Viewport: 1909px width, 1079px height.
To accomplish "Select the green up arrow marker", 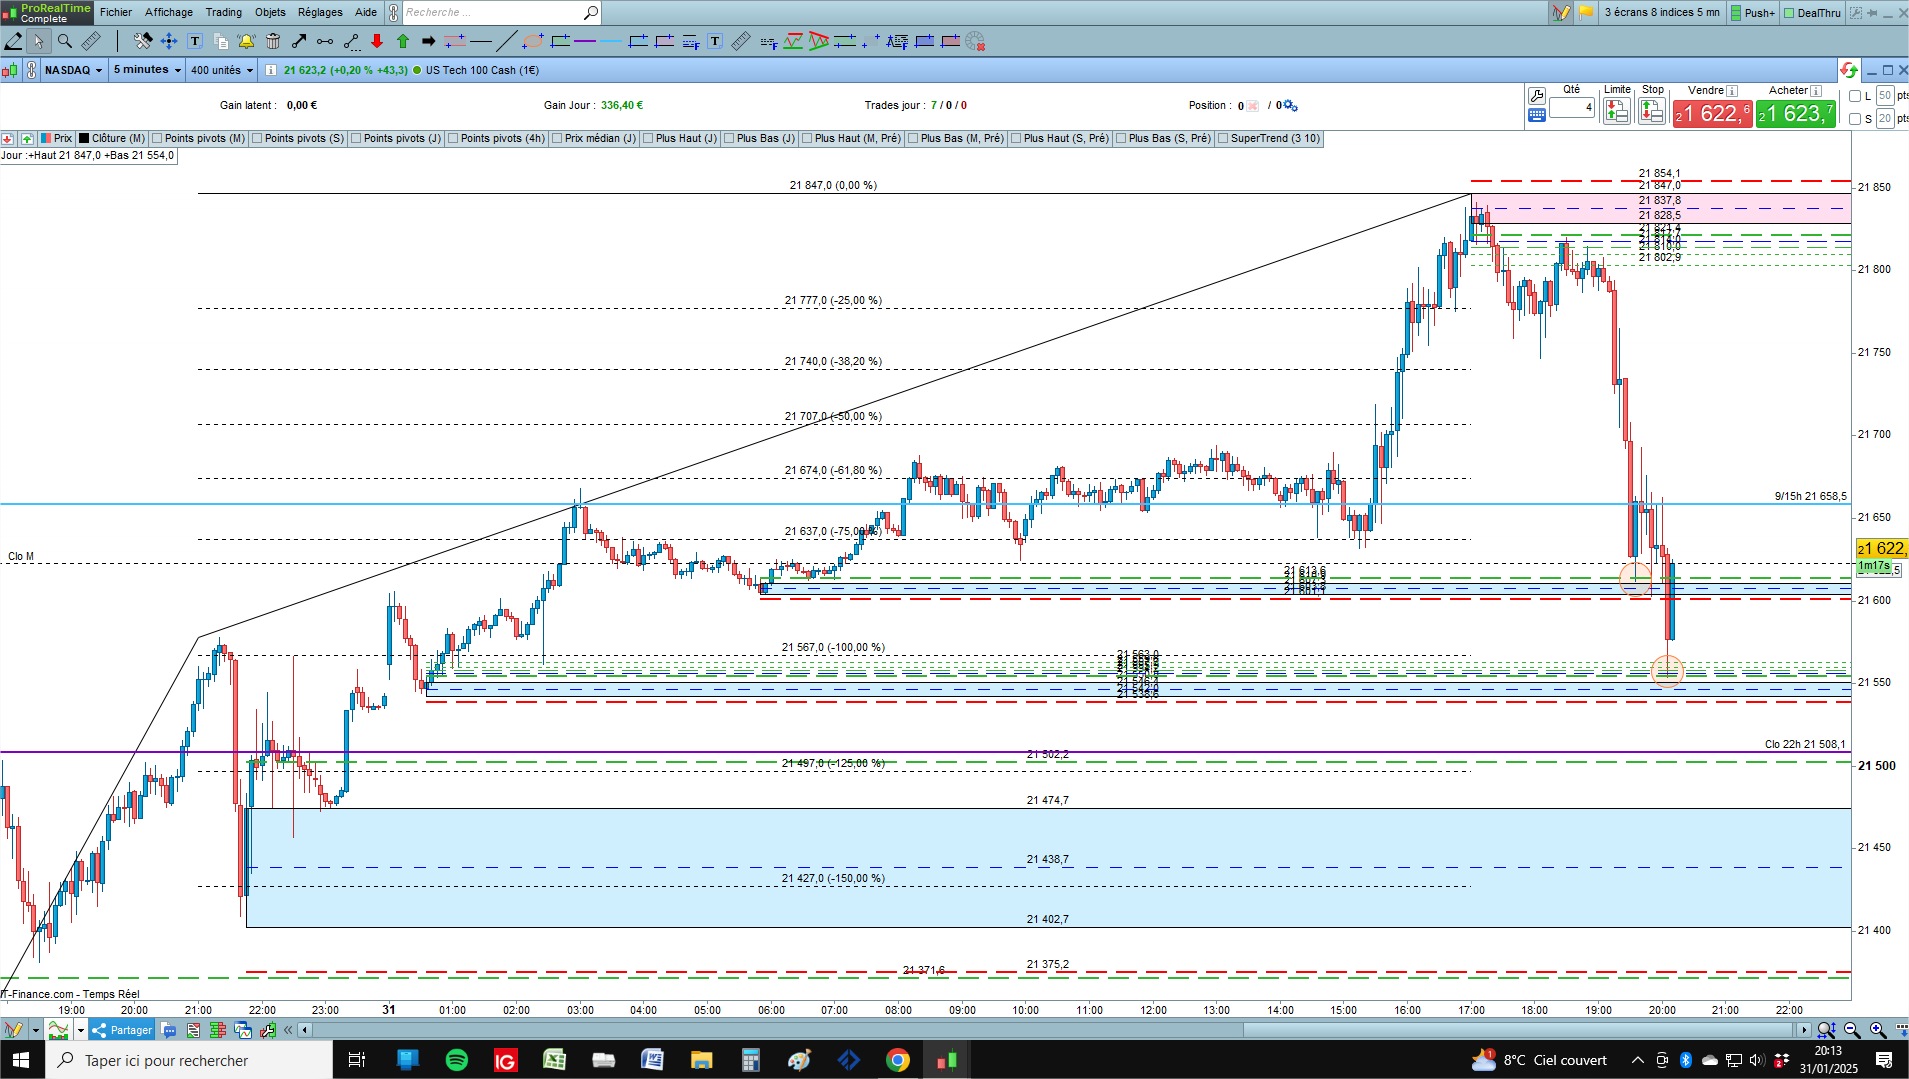I will tap(403, 41).
